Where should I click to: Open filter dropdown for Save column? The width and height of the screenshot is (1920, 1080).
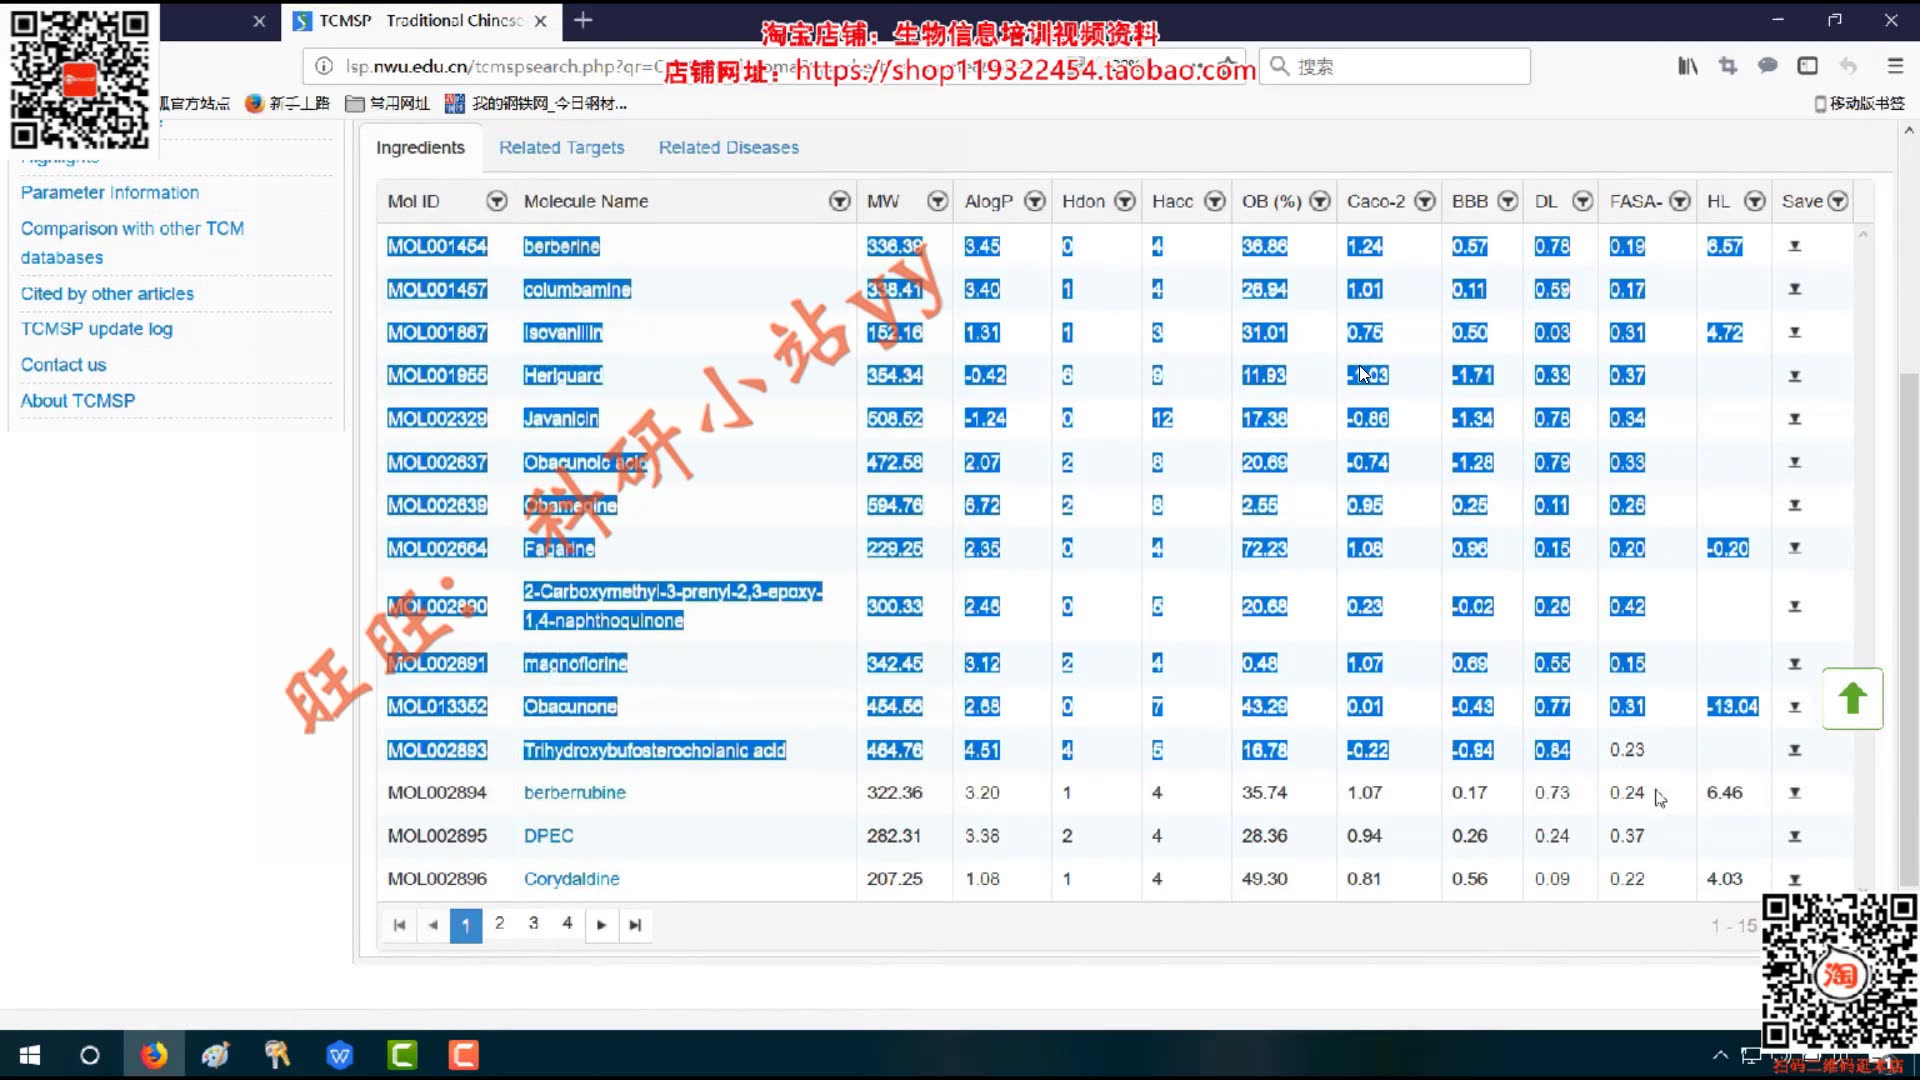(1838, 201)
